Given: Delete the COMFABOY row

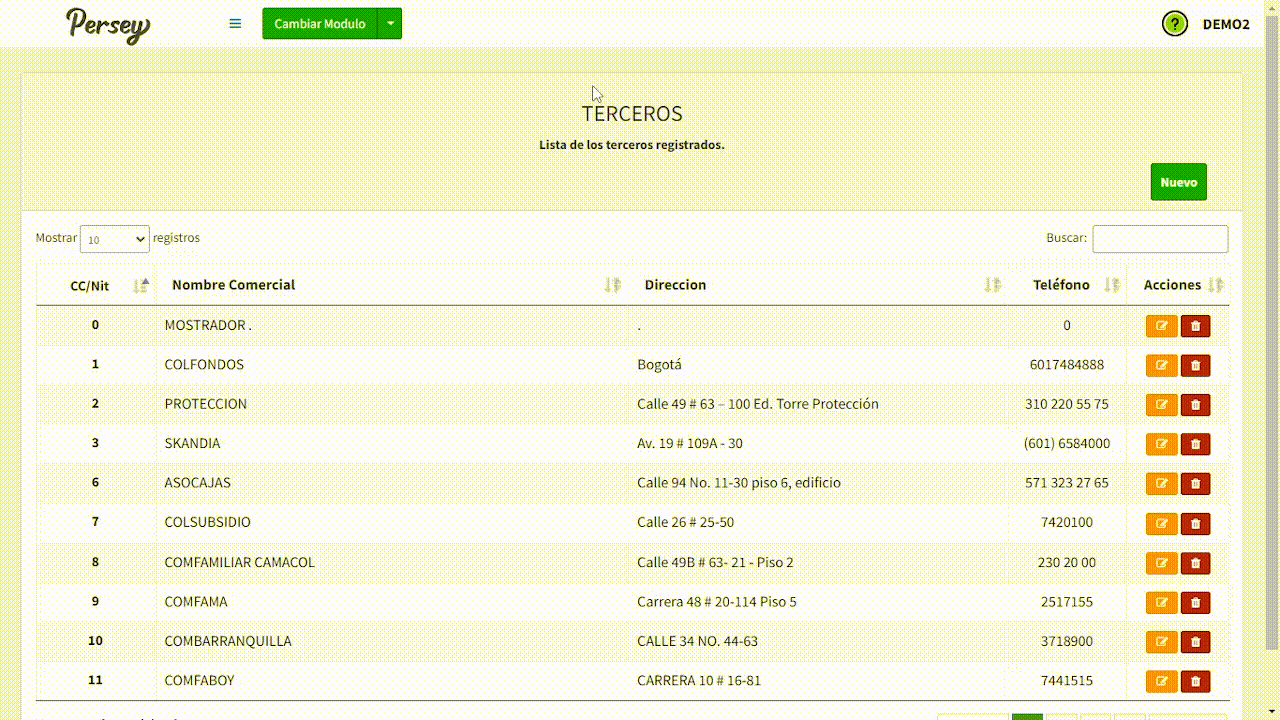Looking at the screenshot, I should pos(1195,681).
